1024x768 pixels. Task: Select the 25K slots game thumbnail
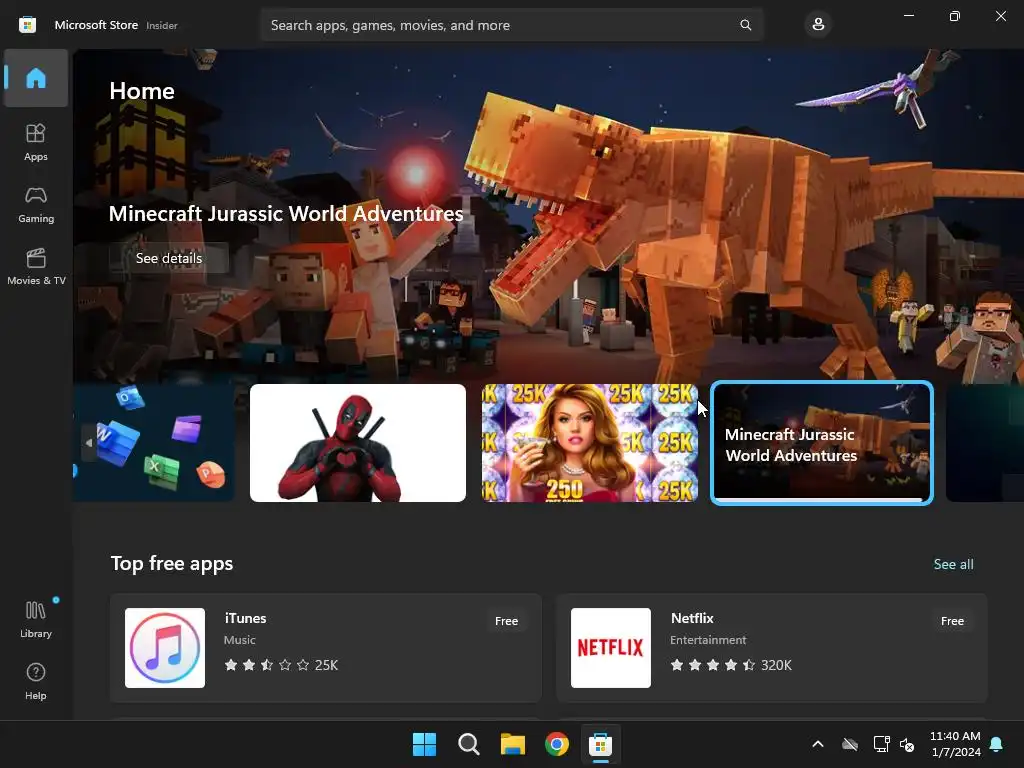pyautogui.click(x=590, y=443)
